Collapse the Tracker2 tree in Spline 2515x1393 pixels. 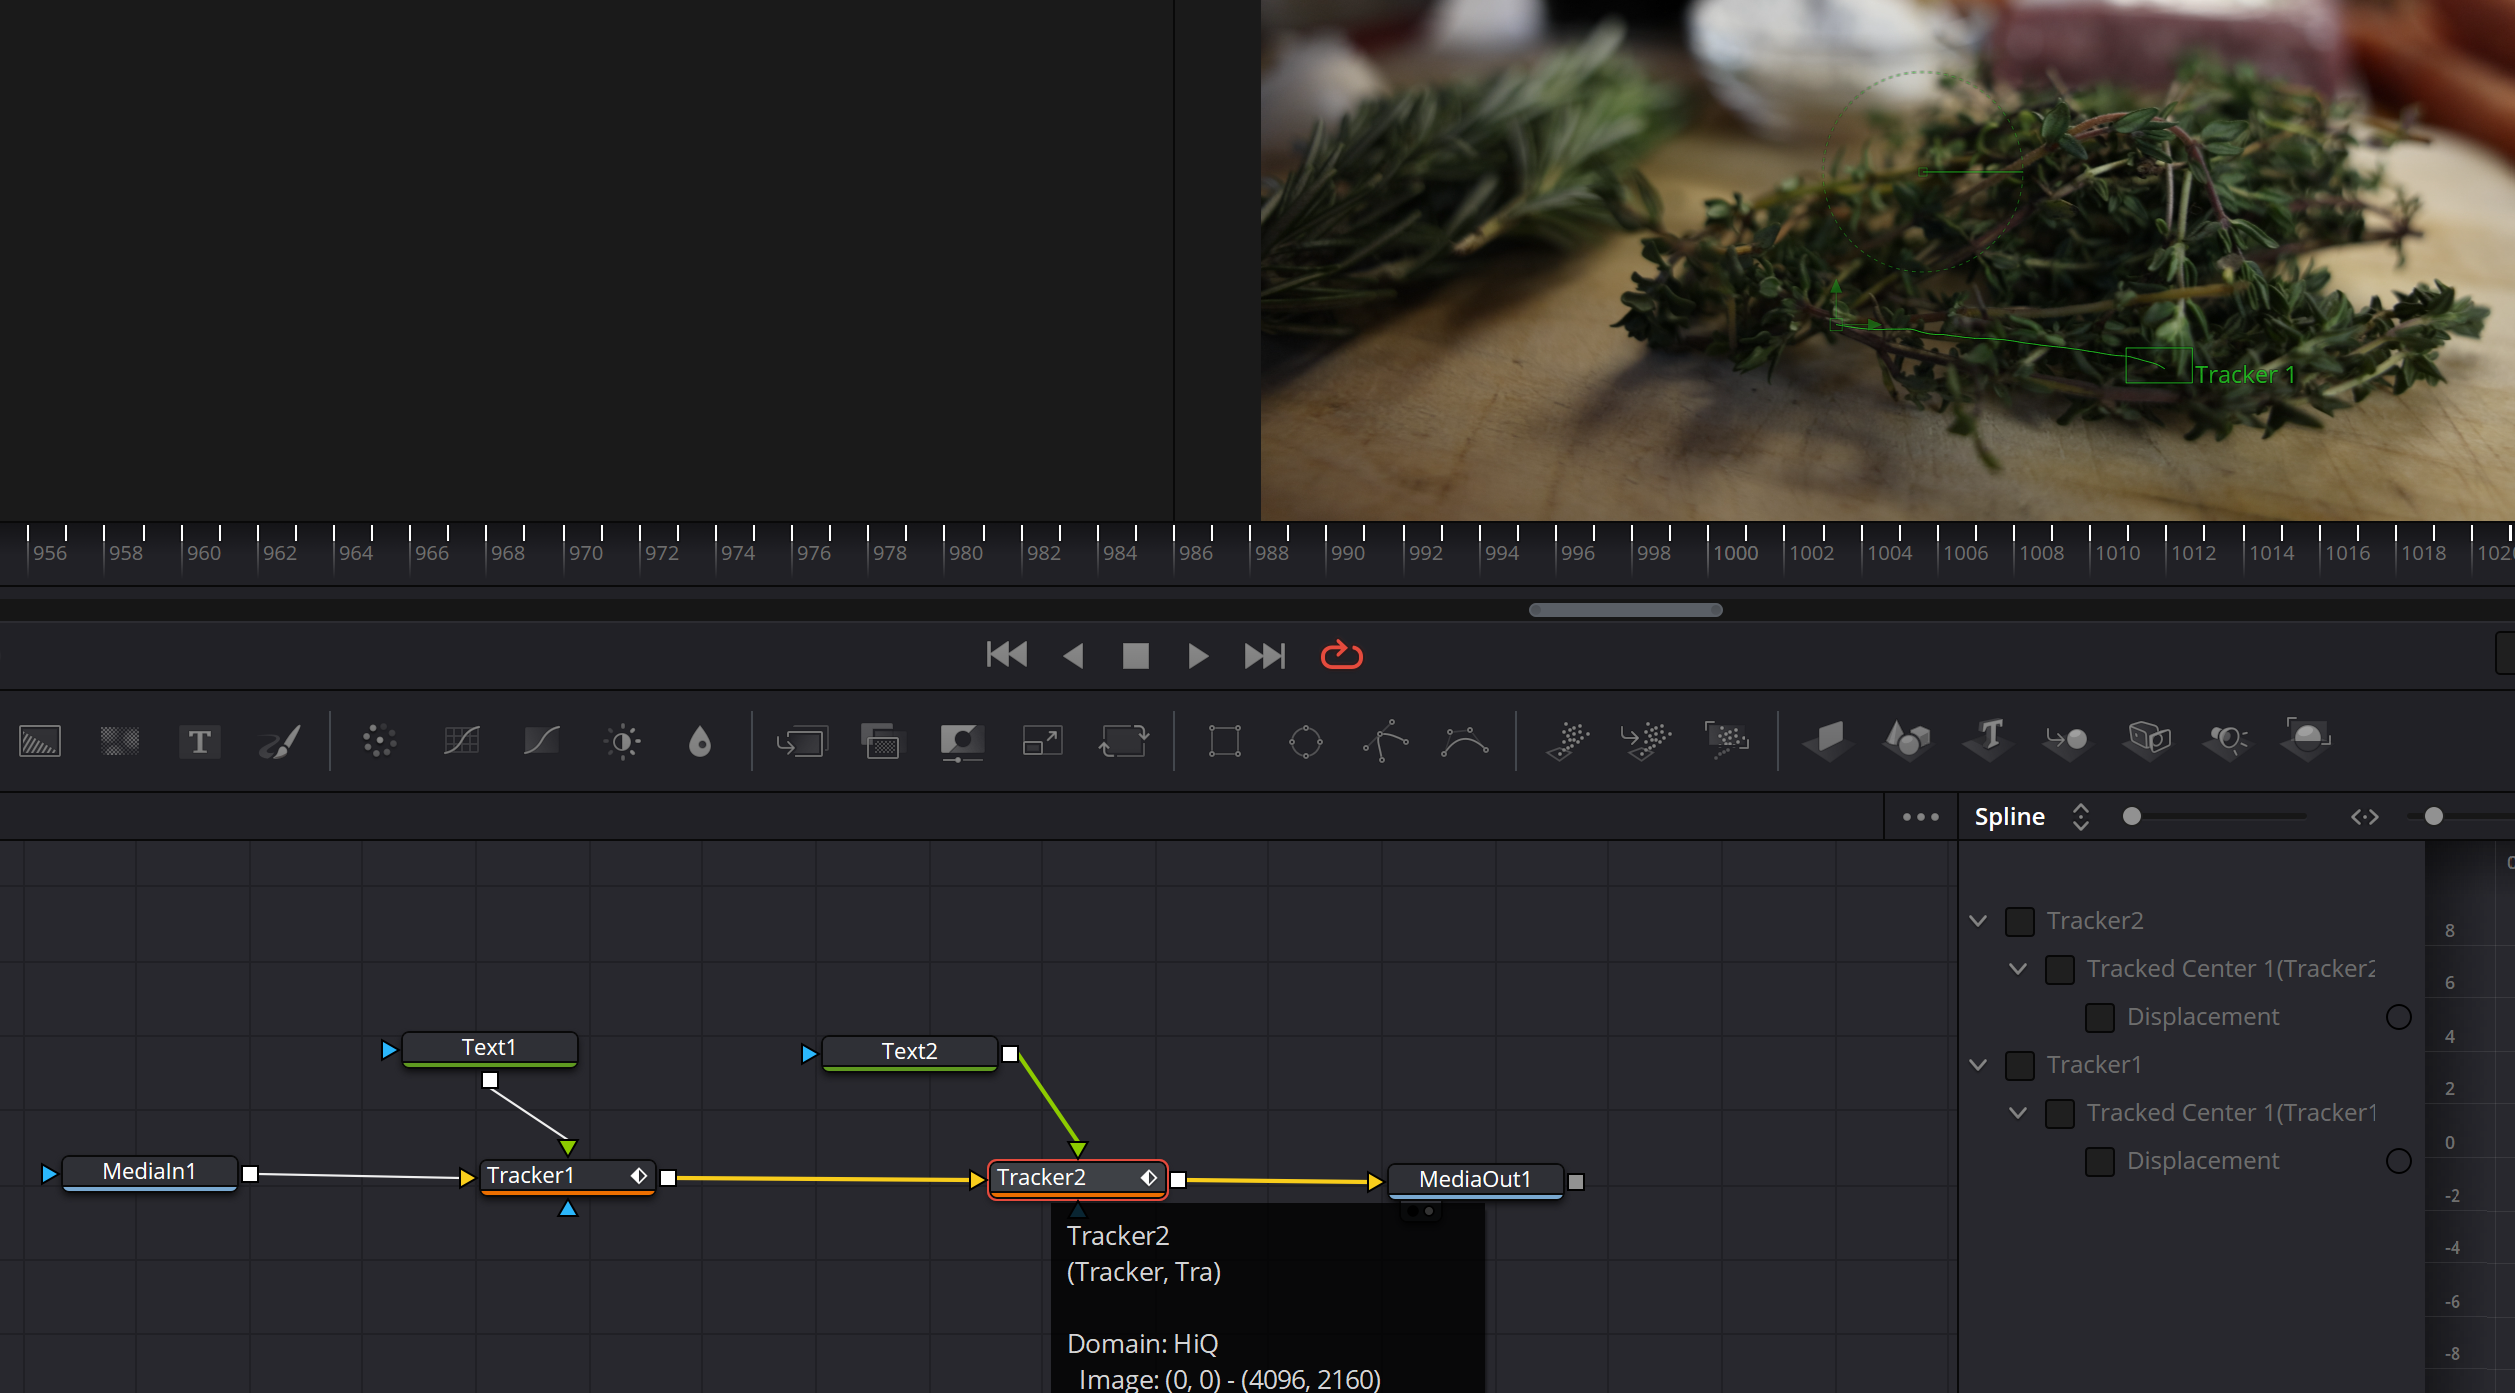coord(1978,921)
